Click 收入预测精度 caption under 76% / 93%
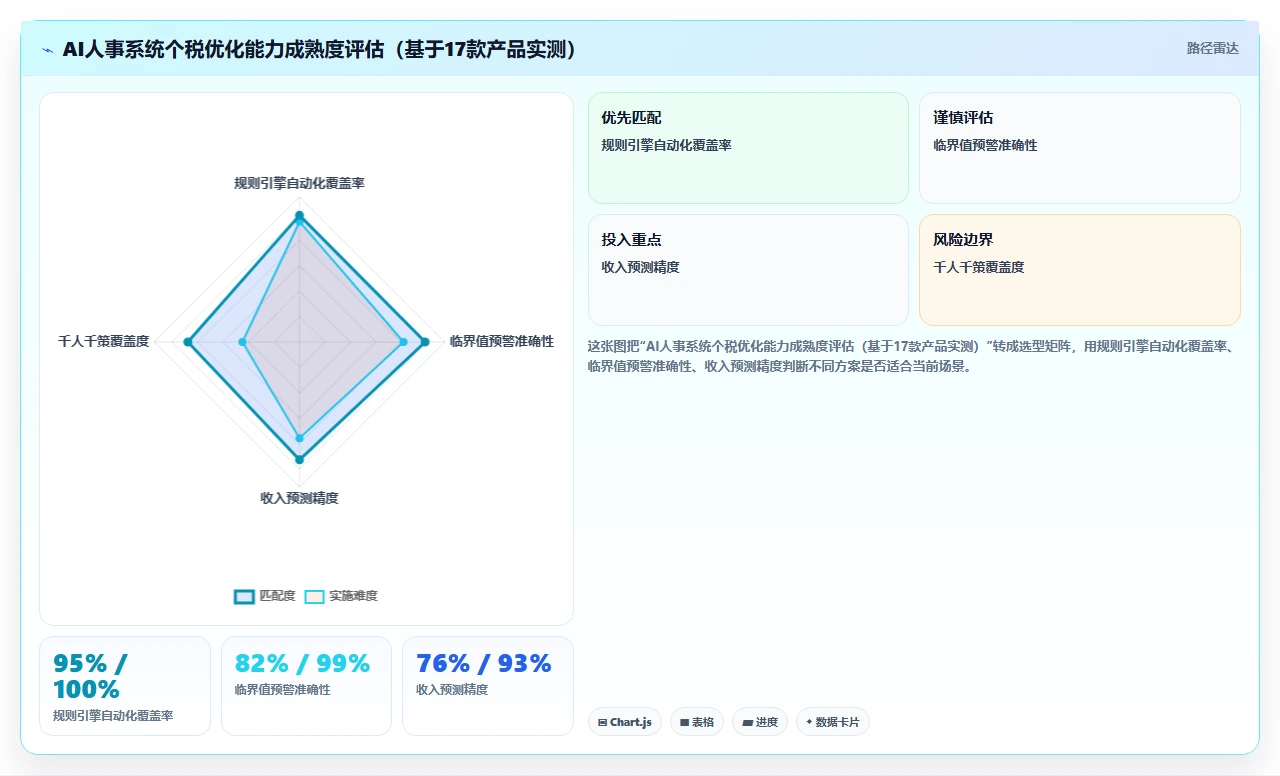Viewport: 1280px width, 776px height. pos(452,690)
